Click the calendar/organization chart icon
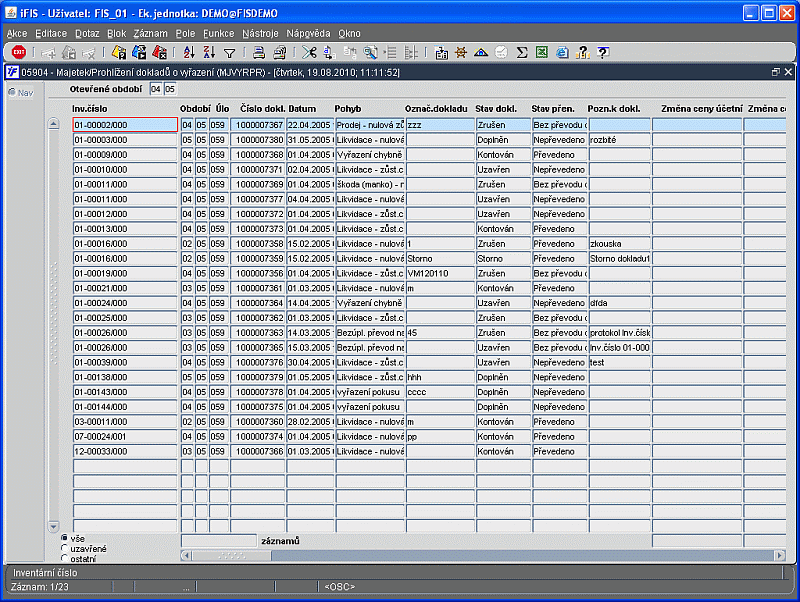The image size is (800, 602). pyautogui.click(x=441, y=53)
